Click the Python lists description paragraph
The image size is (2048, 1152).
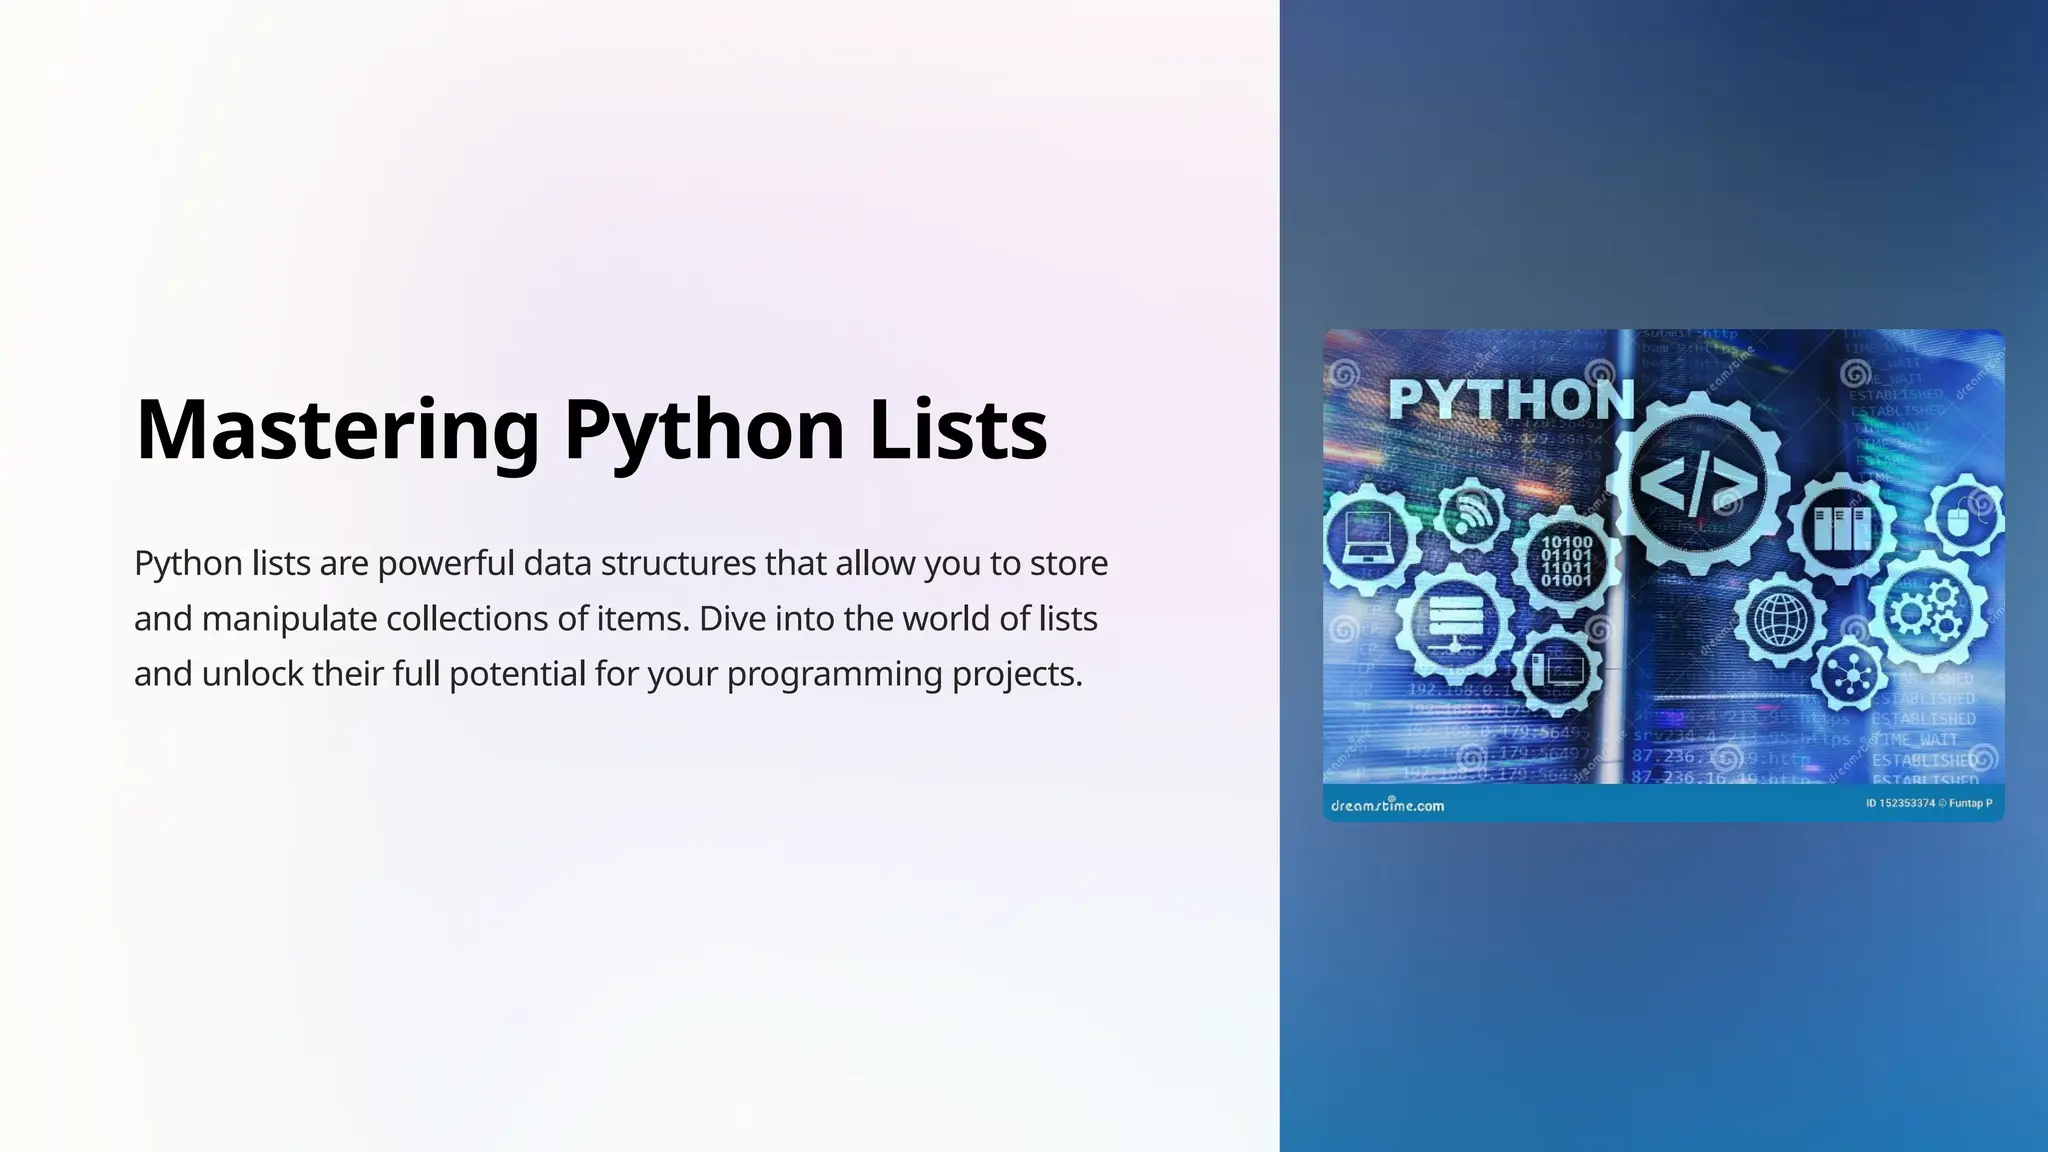coord(620,618)
